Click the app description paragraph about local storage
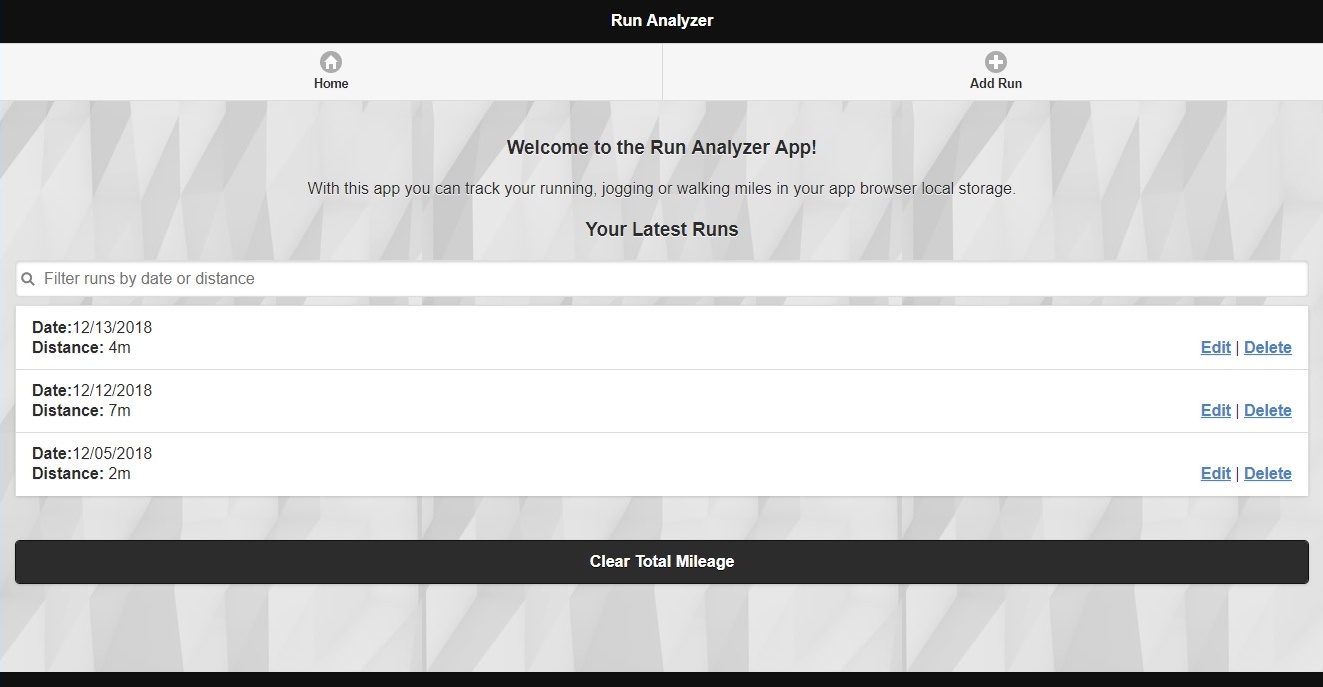 click(661, 189)
